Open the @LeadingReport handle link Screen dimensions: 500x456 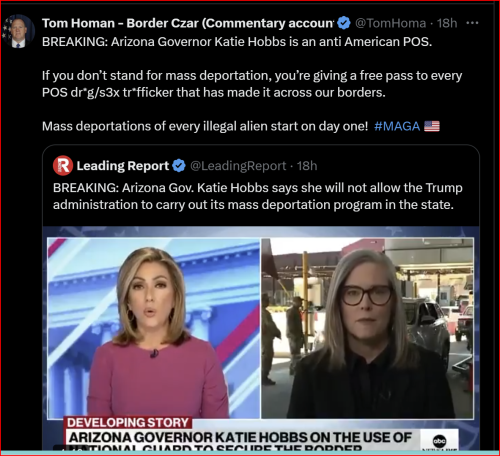(x=238, y=166)
